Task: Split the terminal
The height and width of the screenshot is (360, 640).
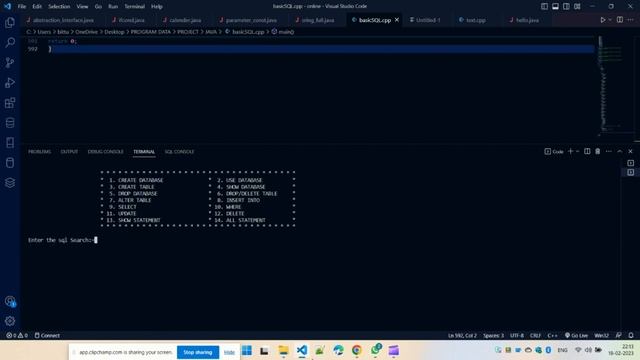Action: point(587,151)
